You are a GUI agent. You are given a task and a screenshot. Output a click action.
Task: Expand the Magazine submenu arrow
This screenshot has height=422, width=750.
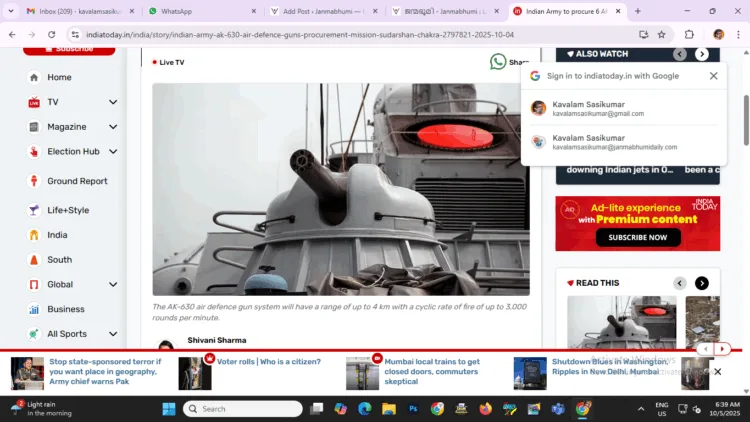pyautogui.click(x=113, y=127)
